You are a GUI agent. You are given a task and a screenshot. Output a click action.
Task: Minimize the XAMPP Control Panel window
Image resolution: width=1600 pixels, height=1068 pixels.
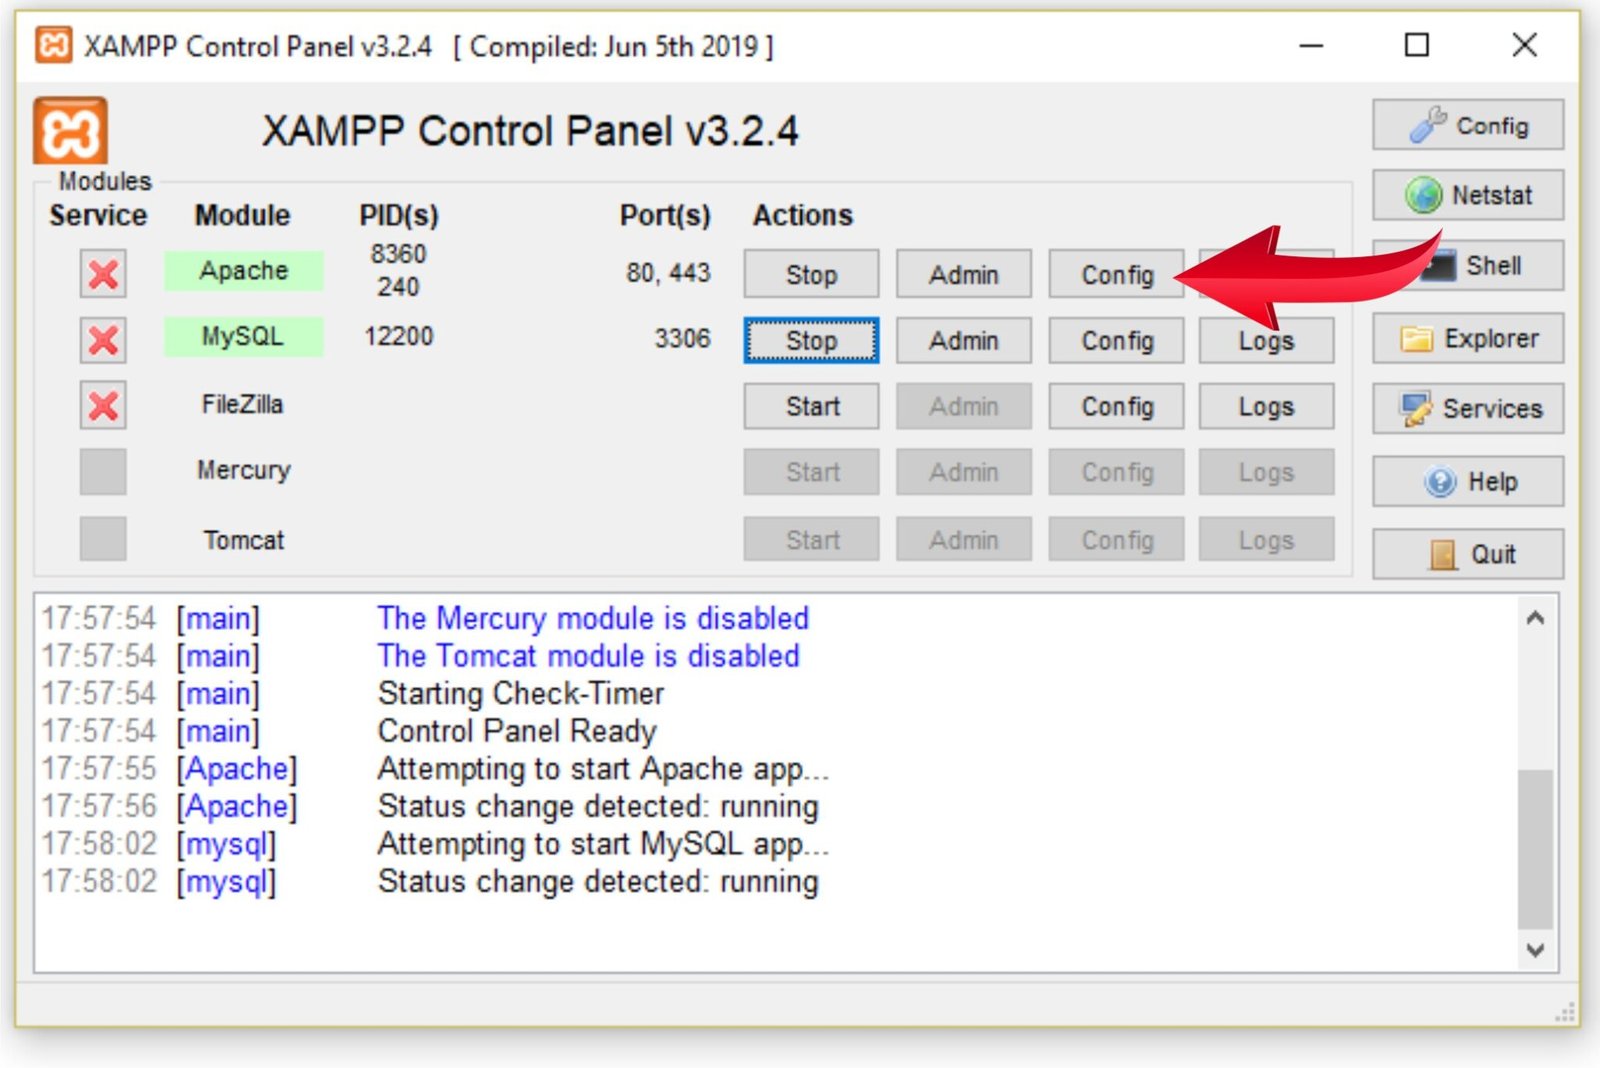(x=1311, y=45)
